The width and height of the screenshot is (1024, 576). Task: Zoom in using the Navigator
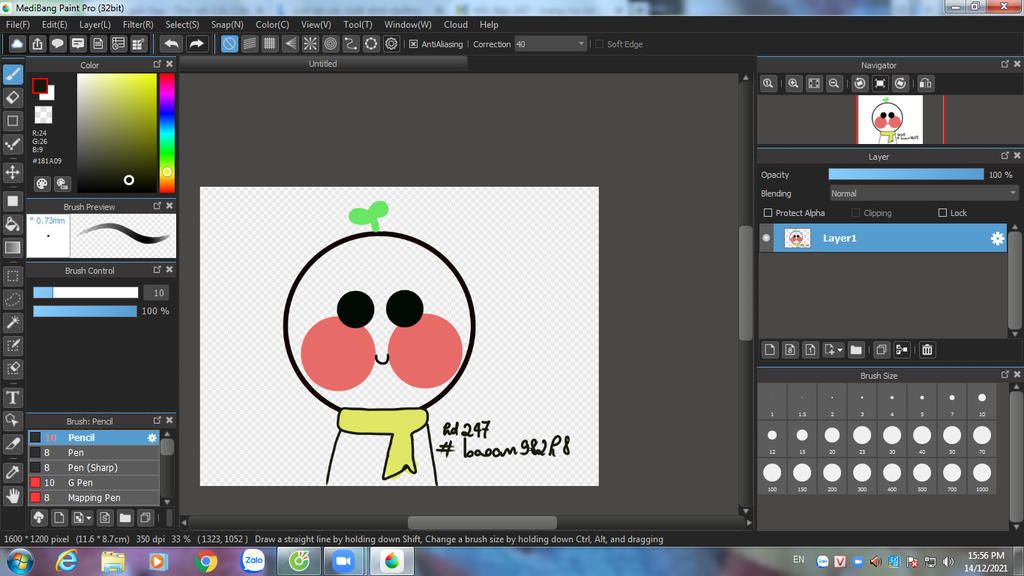click(793, 84)
